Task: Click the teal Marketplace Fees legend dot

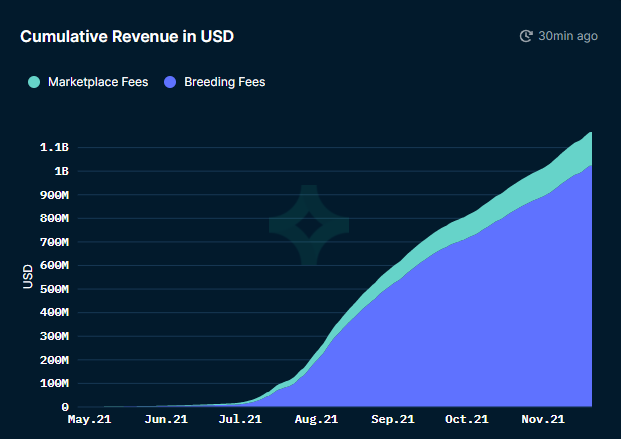Action: coord(35,82)
